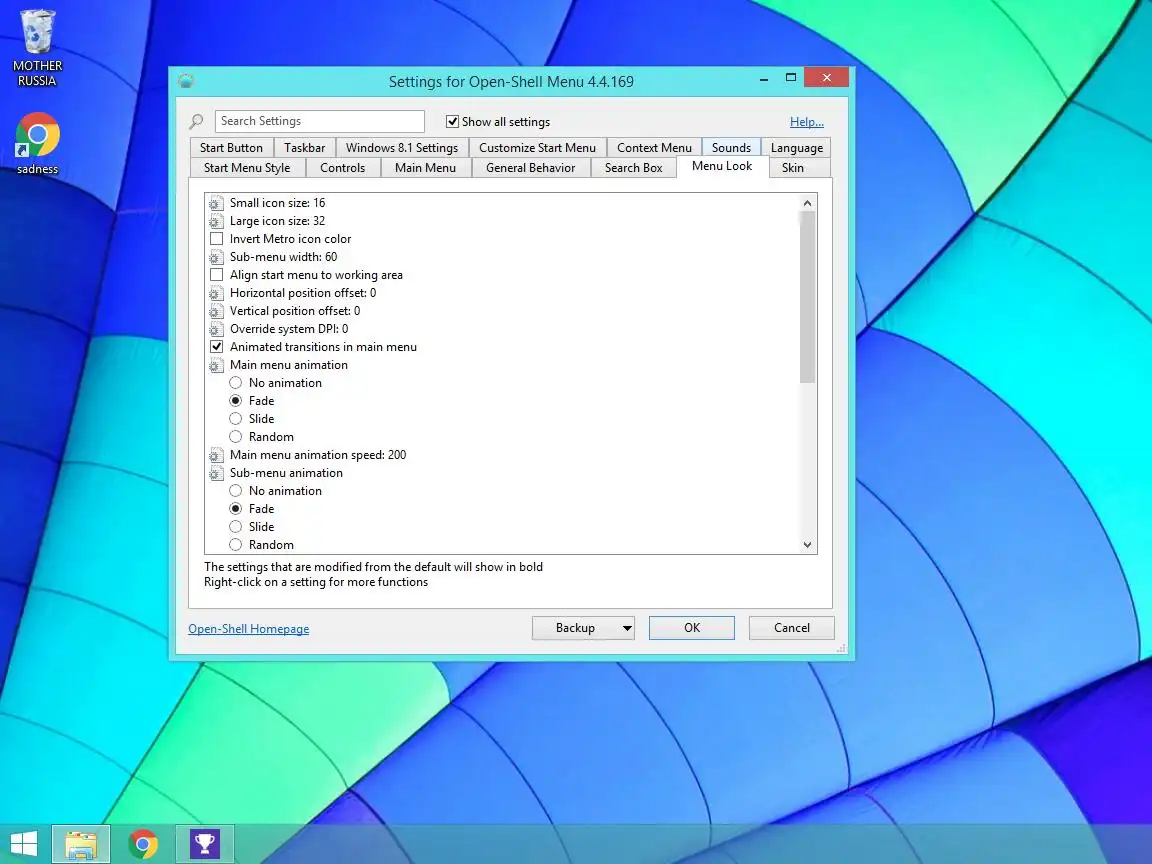The height and width of the screenshot is (864, 1152).
Task: Select the Sub-menu width: 60 setting
Action: [x=284, y=257]
